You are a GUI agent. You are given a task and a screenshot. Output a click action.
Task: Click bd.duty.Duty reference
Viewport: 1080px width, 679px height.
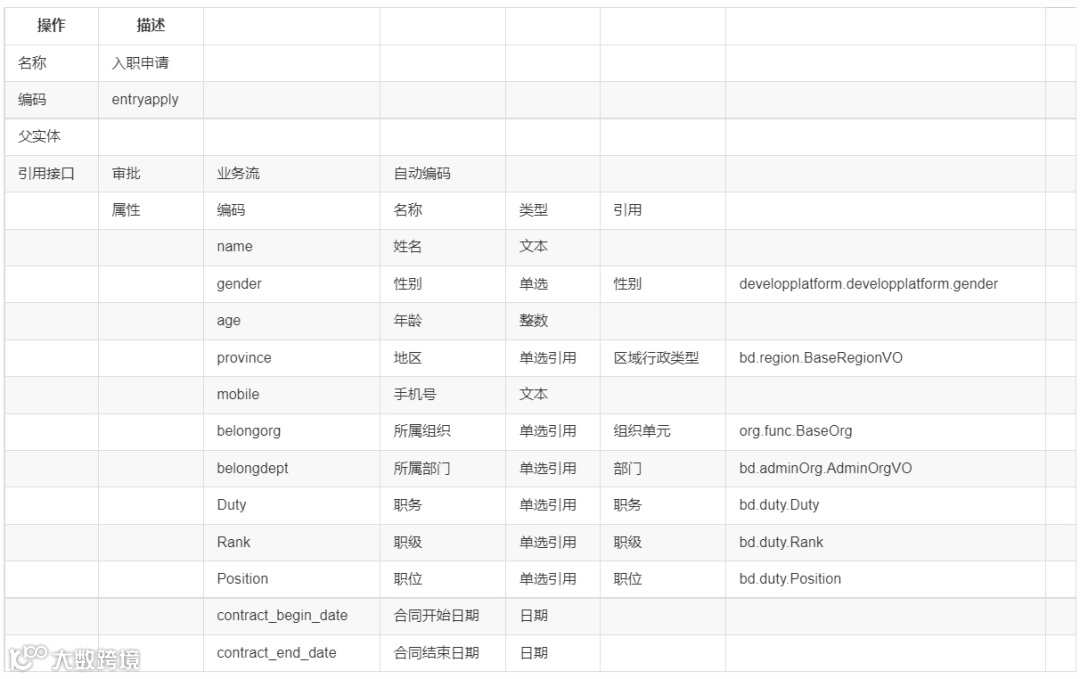tap(779, 505)
